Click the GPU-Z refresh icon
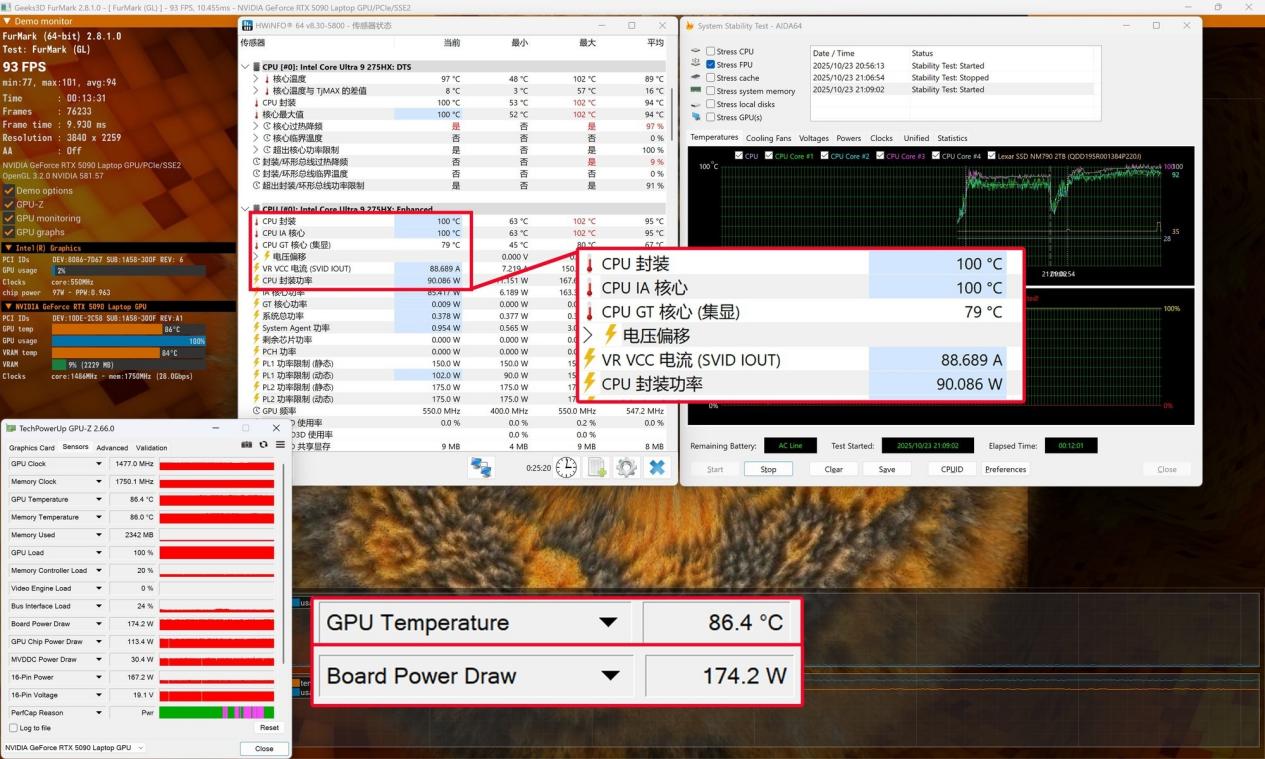Viewport: 1265px width, 759px height. tap(263, 445)
